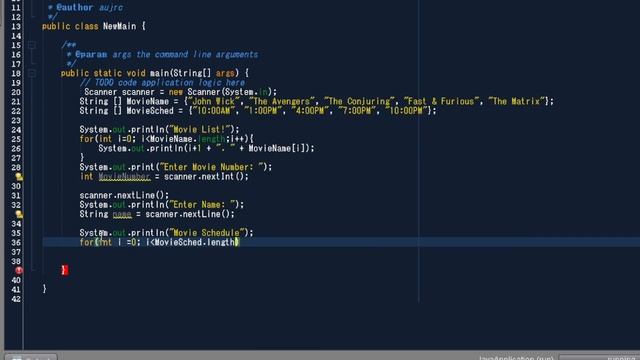Click the "4:00PM" schedule string

pyautogui.click(x=310, y=111)
